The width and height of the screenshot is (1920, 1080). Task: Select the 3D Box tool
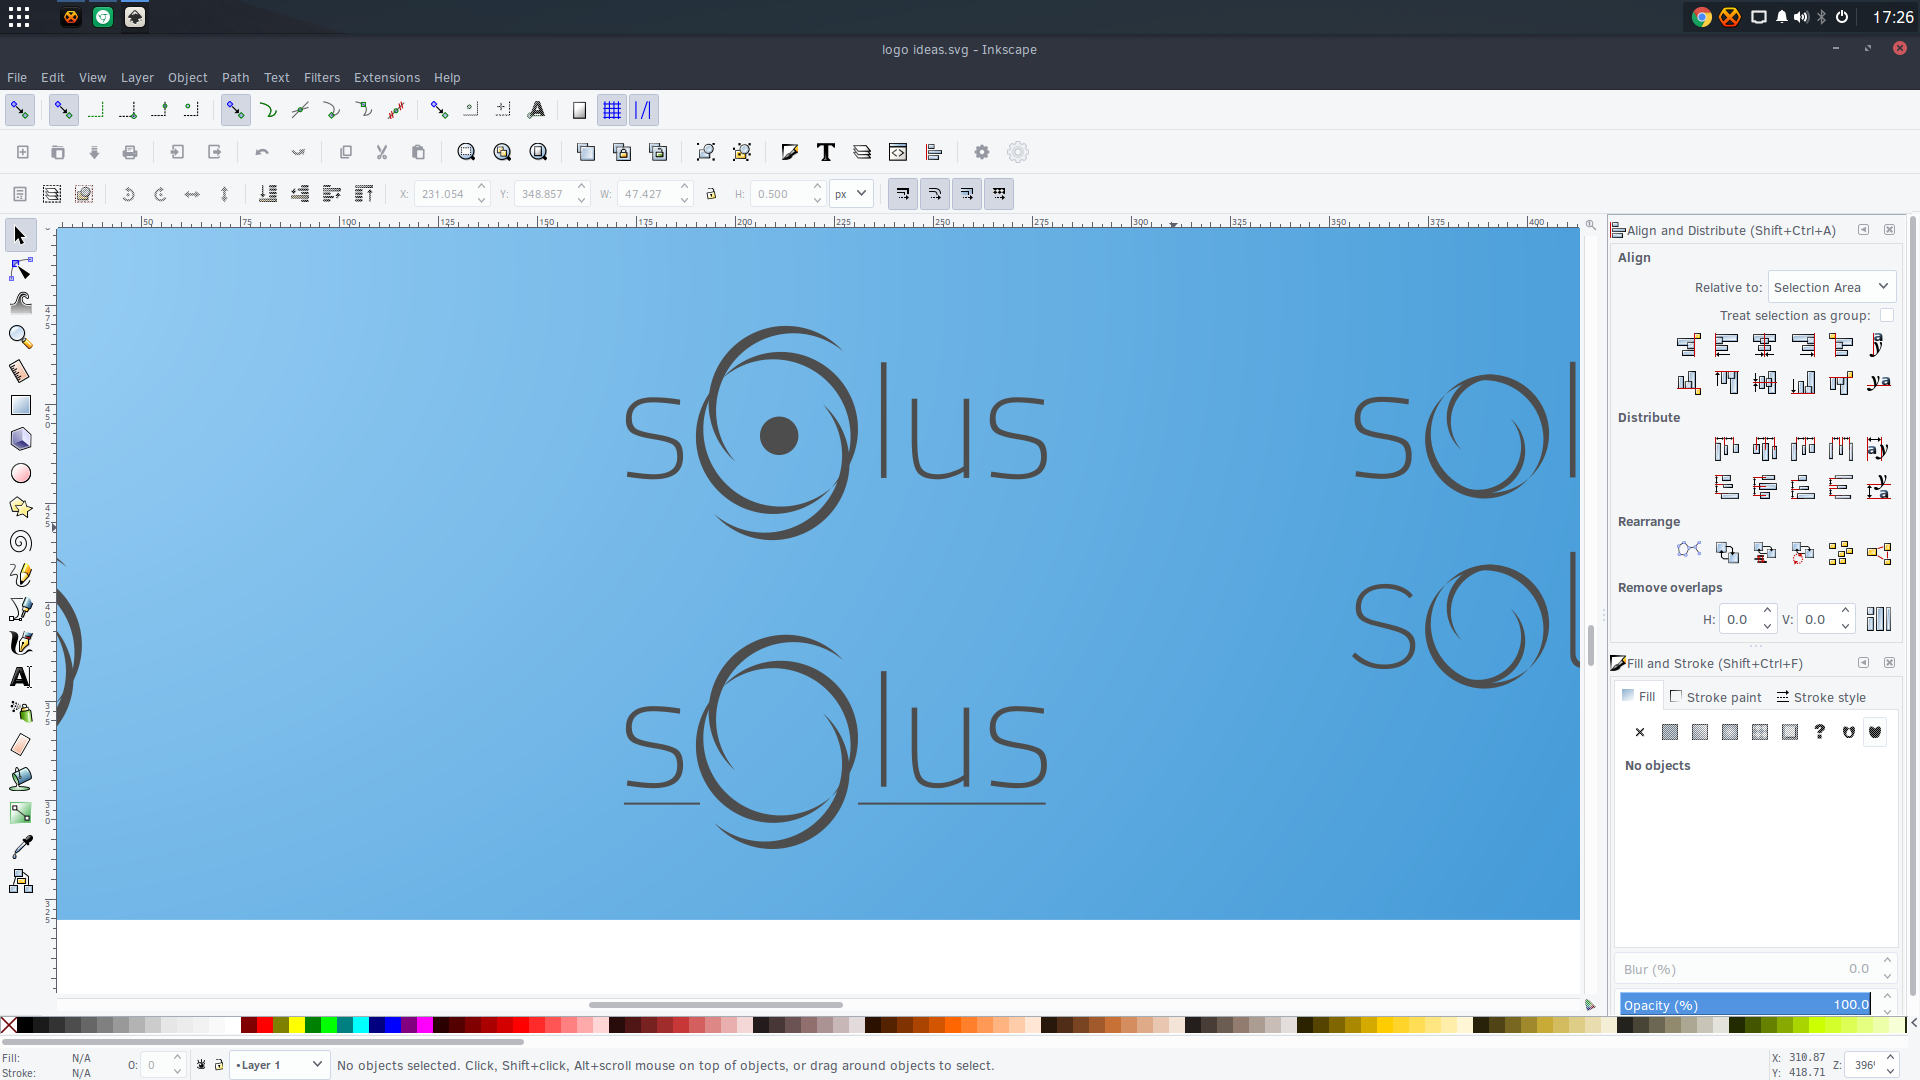tap(20, 439)
